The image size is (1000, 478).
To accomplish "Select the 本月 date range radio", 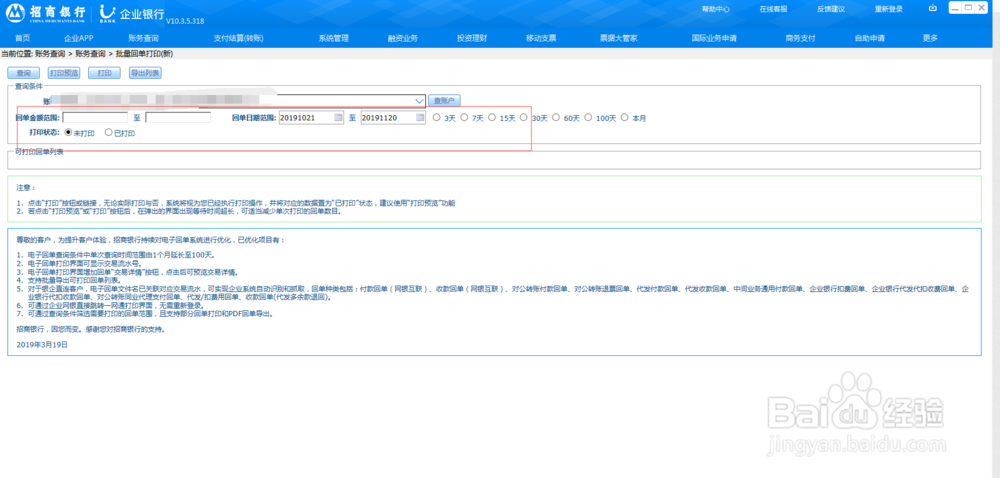I will 624,117.
